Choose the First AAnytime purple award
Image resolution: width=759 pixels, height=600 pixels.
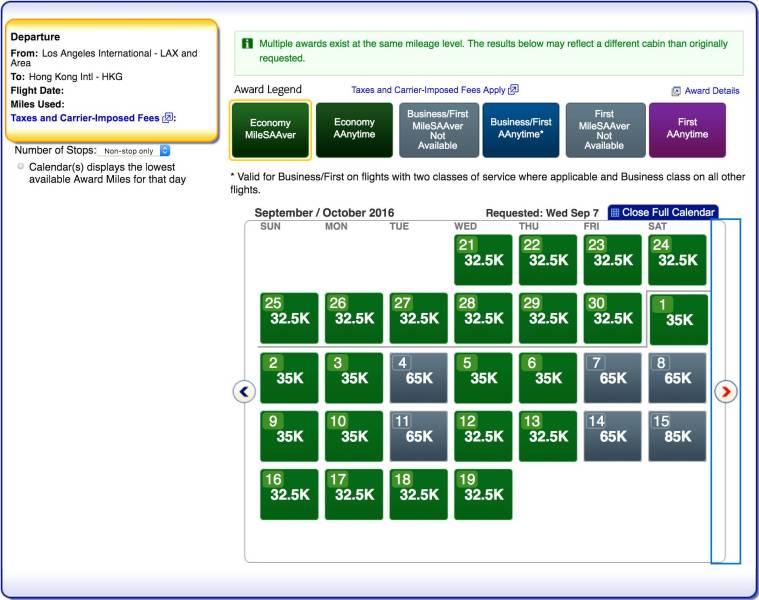pyautogui.click(x=687, y=130)
